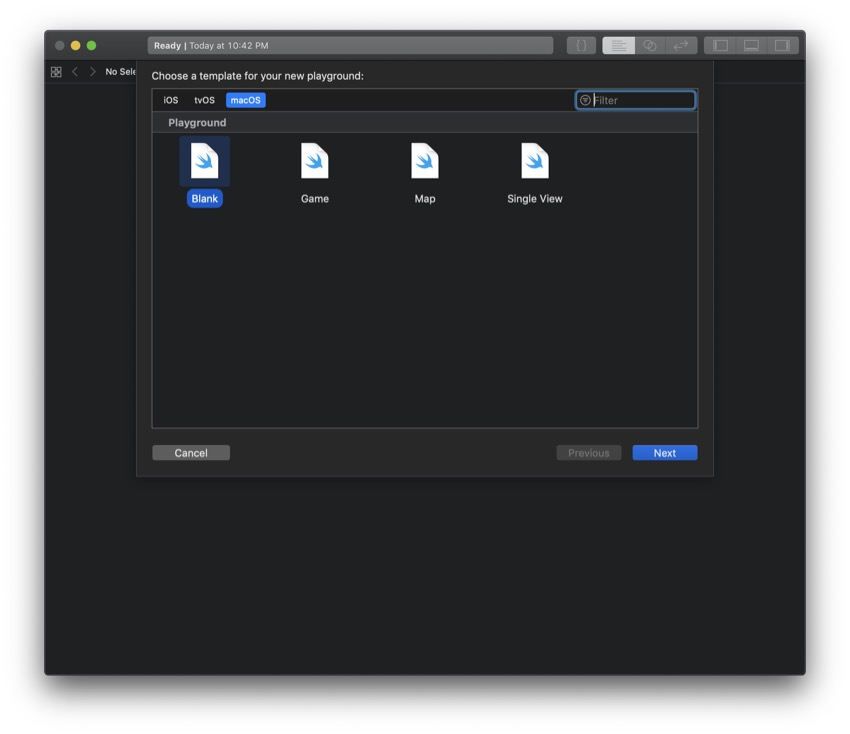
Task: Focus the Filter text field
Action: pyautogui.click(x=635, y=100)
